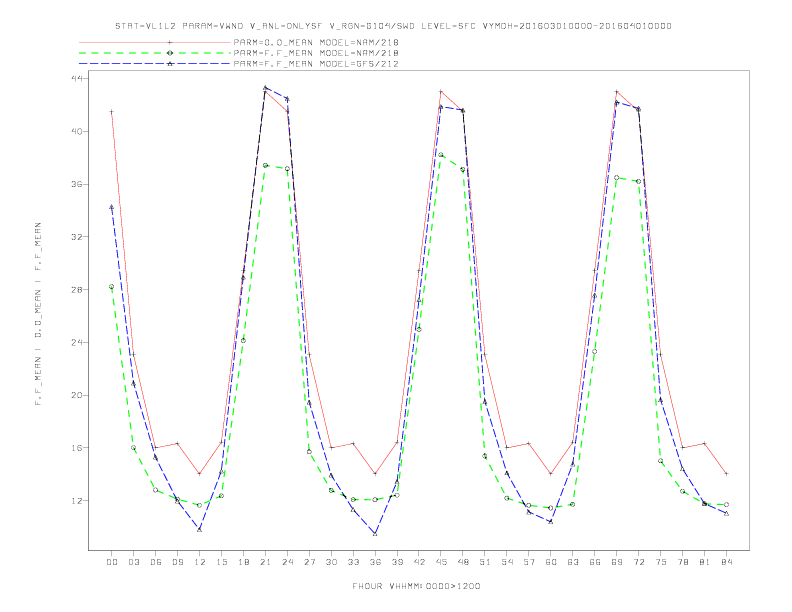Screen dimensions: 792x612
Task: Click x-axis forecast hour label 39
Action: [397, 562]
